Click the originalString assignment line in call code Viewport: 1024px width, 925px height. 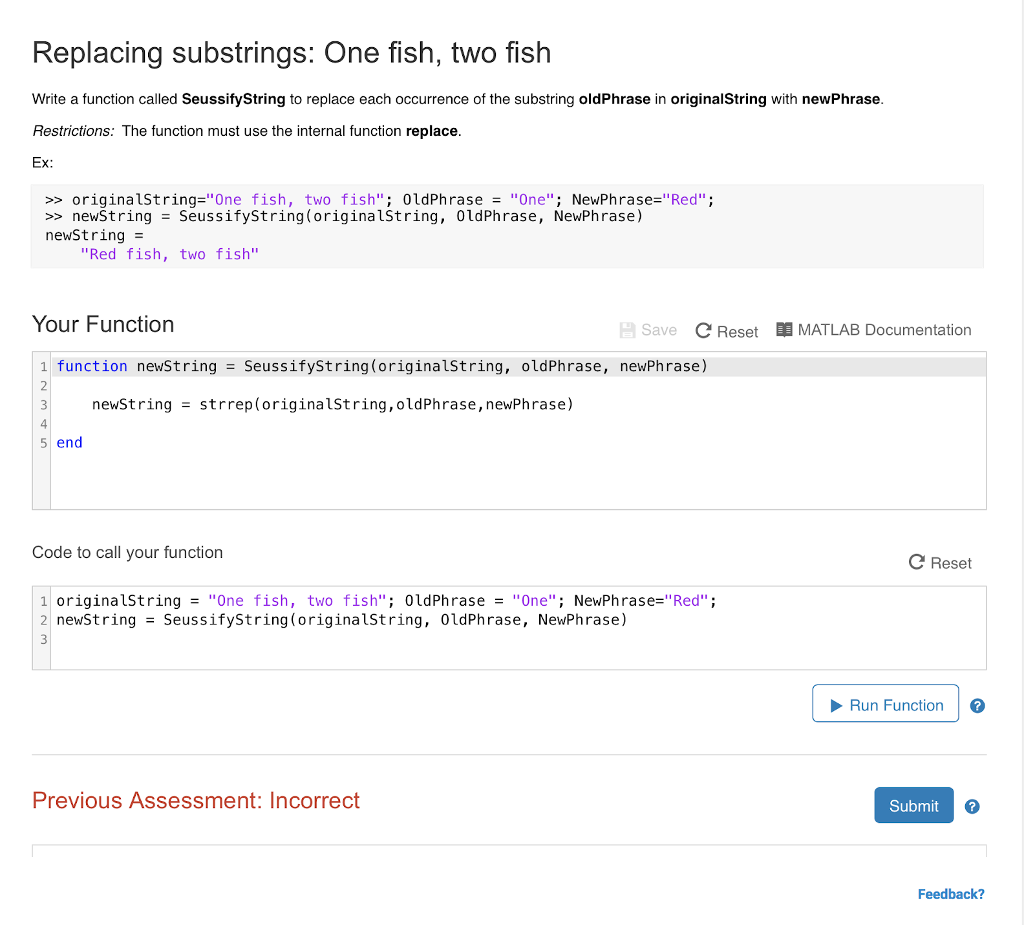(386, 601)
